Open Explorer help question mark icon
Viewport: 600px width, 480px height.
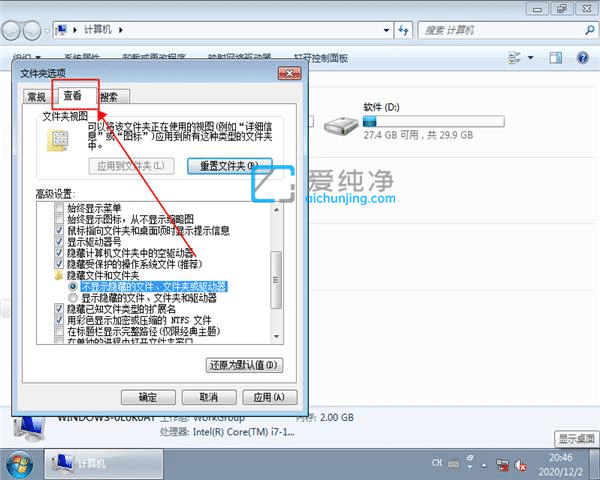[582, 58]
